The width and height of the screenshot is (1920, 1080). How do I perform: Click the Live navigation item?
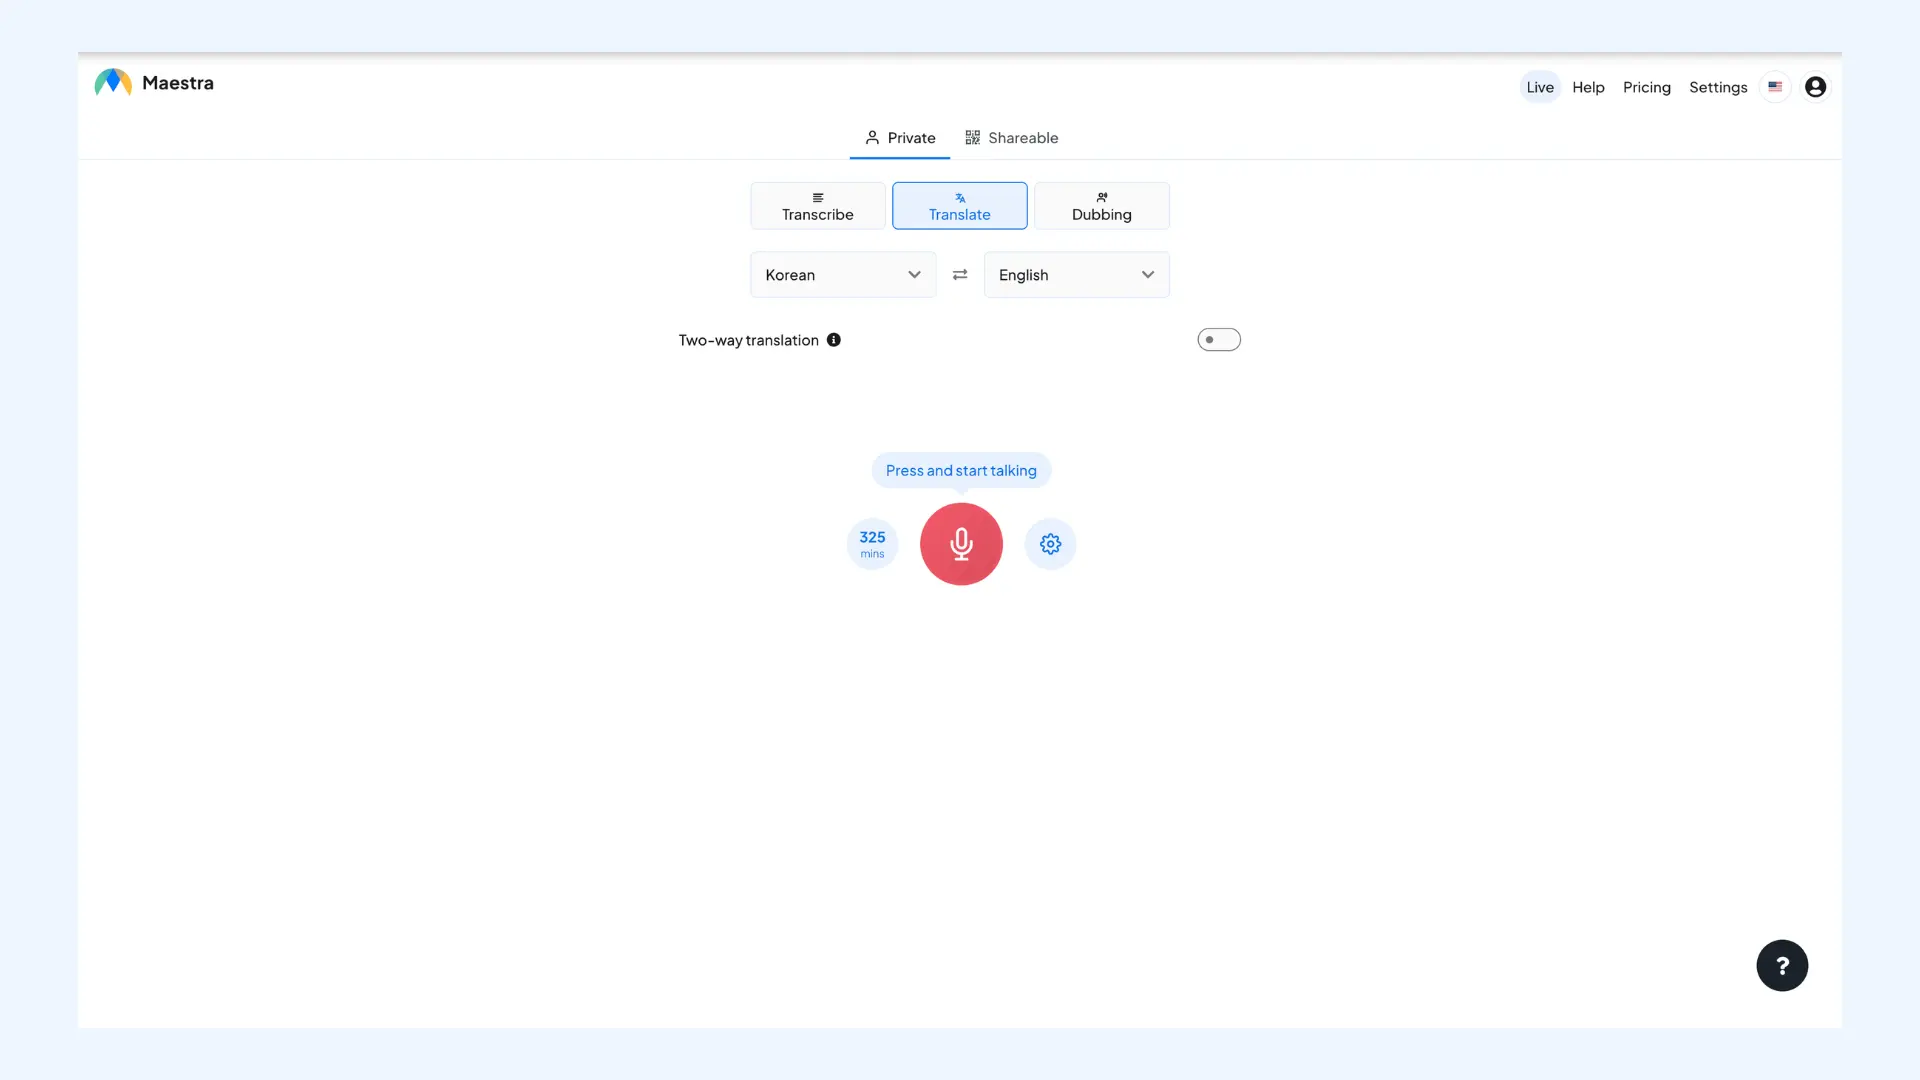pyautogui.click(x=1540, y=87)
